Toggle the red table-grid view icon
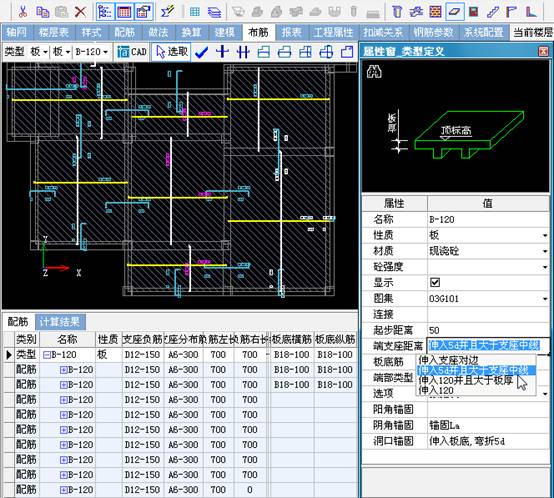 (124, 12)
